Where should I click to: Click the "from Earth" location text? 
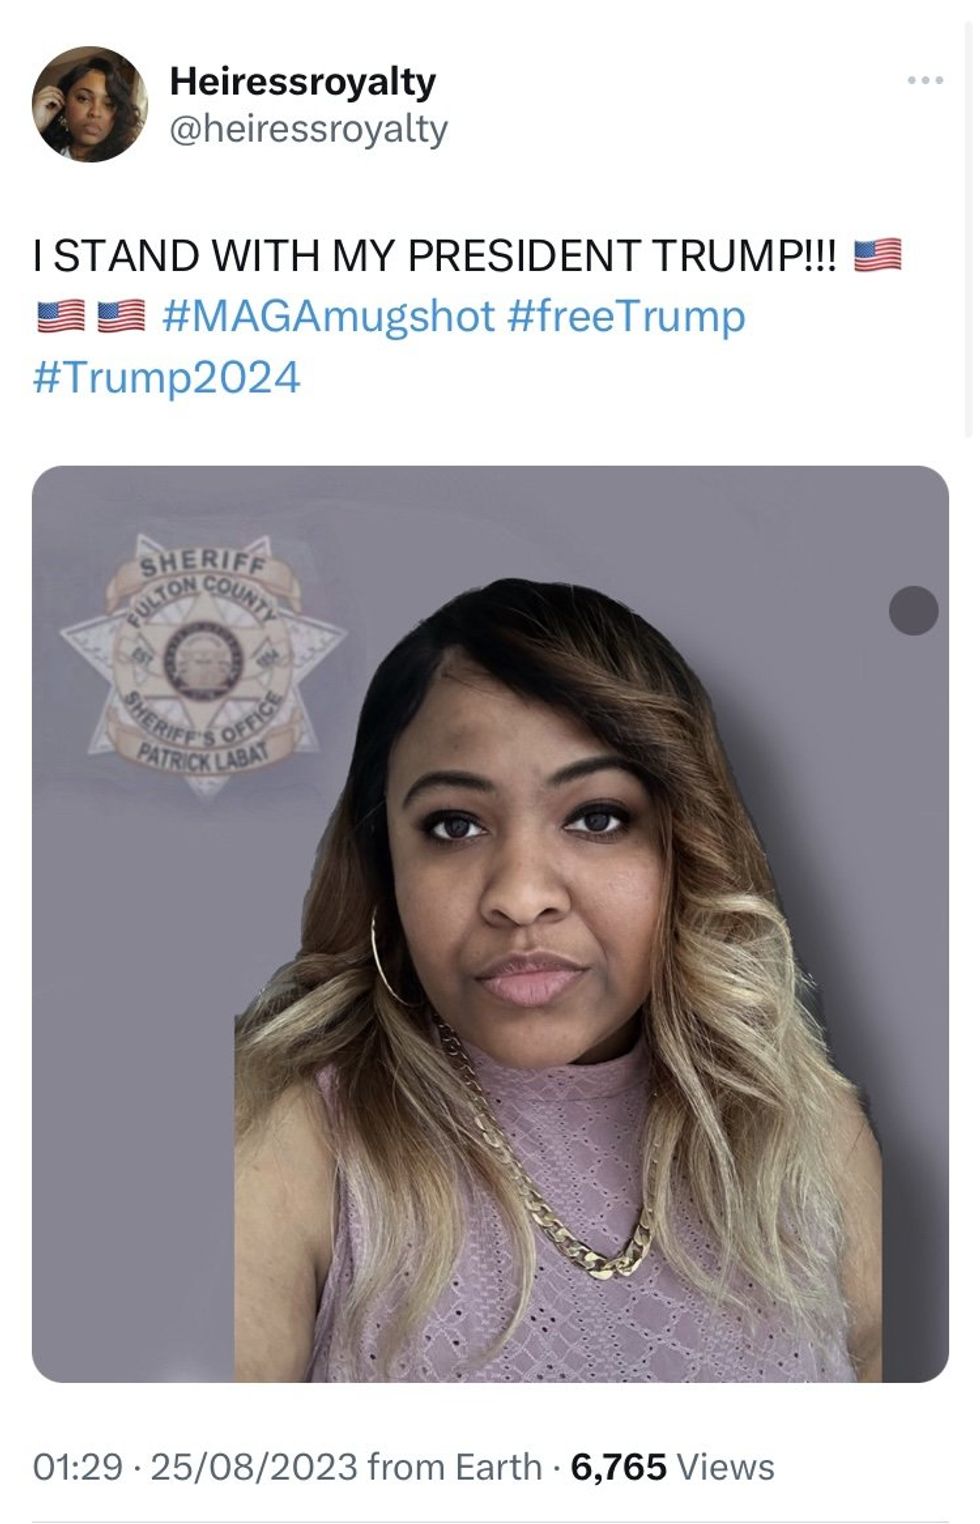(455, 1467)
